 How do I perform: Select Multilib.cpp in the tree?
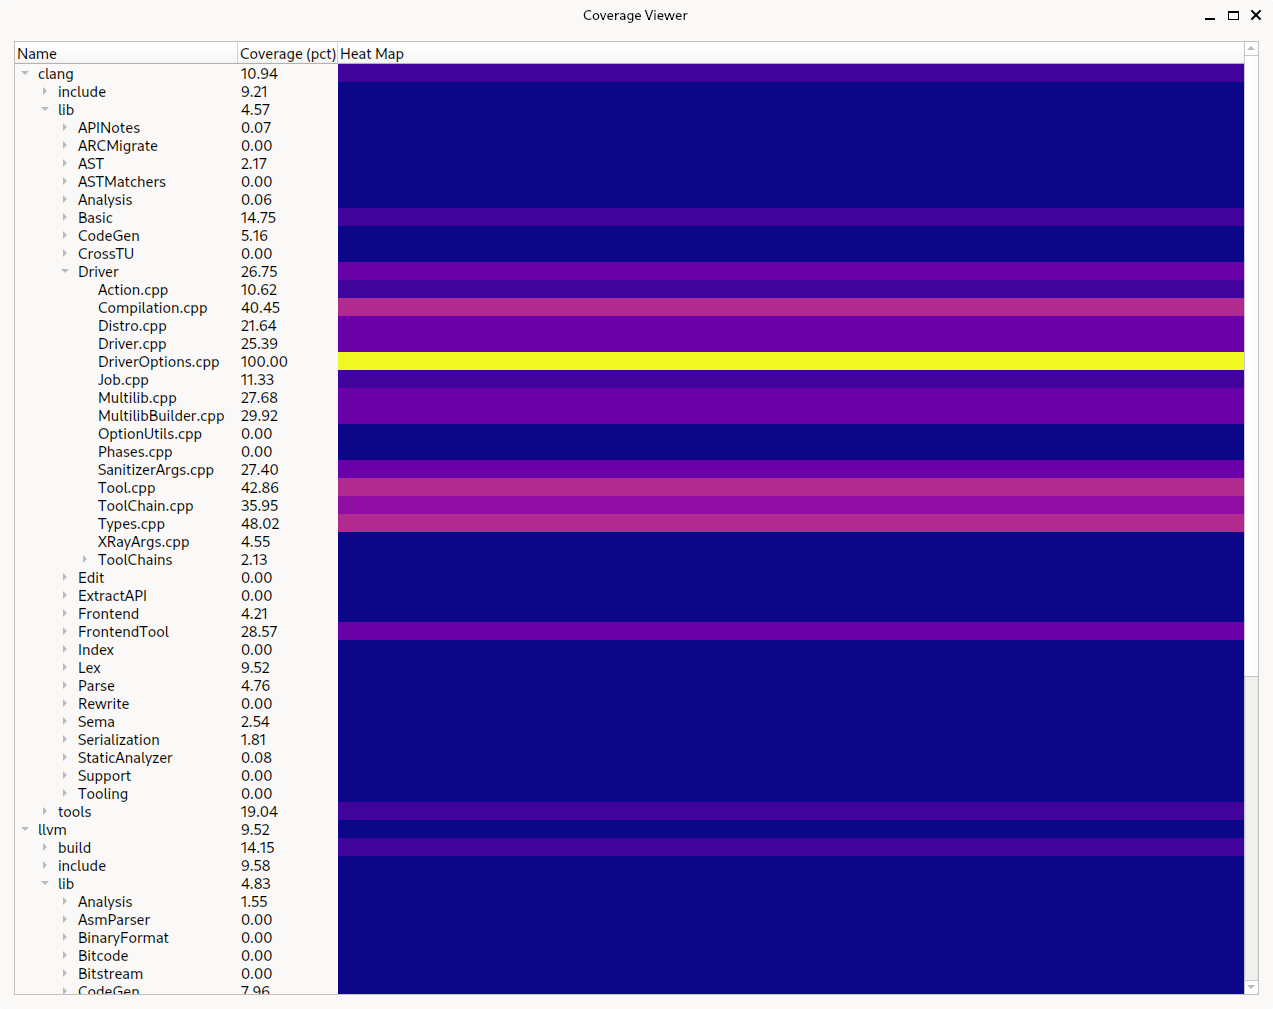[137, 397]
